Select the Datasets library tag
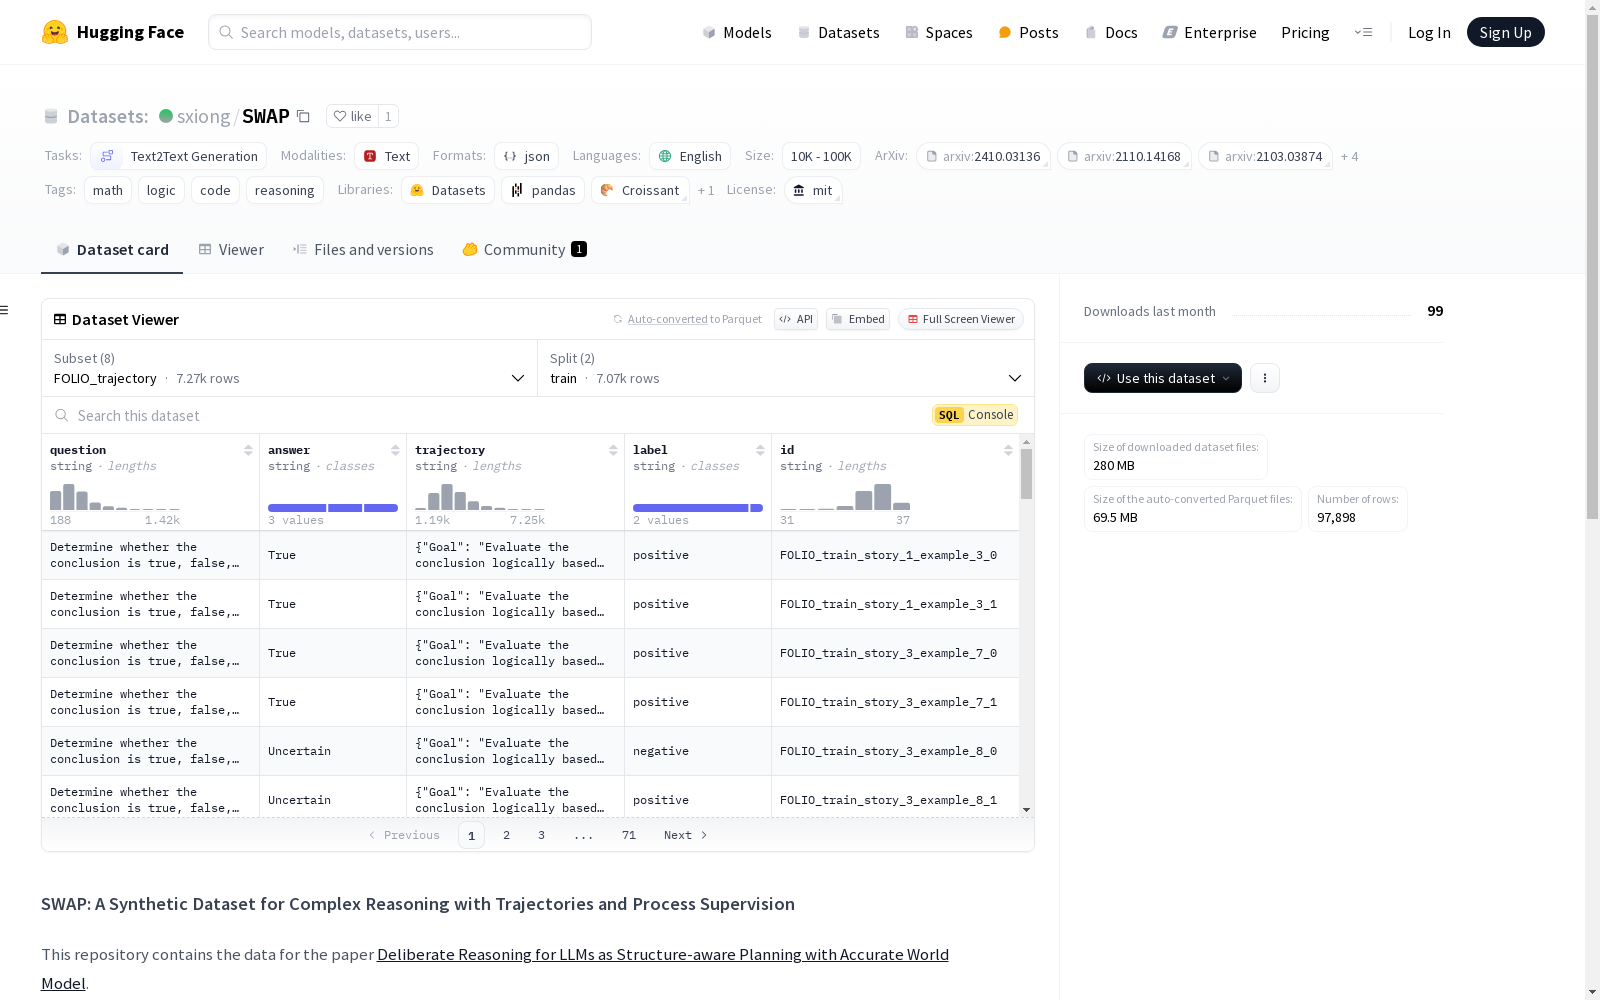Image resolution: width=1600 pixels, height=1000 pixels. coord(448,190)
